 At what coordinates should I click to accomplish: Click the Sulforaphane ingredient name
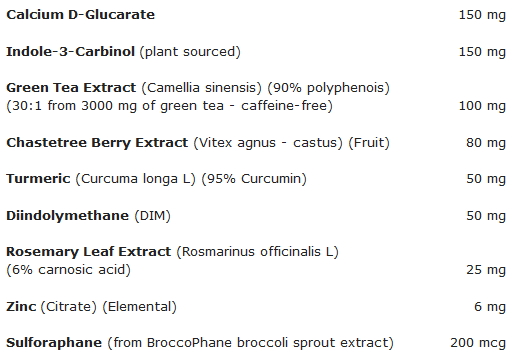(54, 343)
